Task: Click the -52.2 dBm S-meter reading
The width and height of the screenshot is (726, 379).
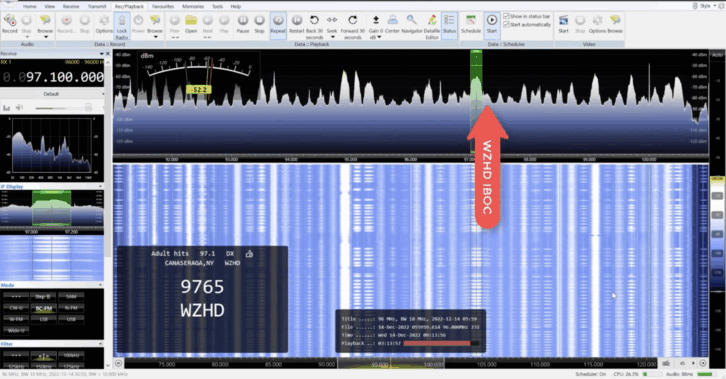Action: [x=199, y=89]
